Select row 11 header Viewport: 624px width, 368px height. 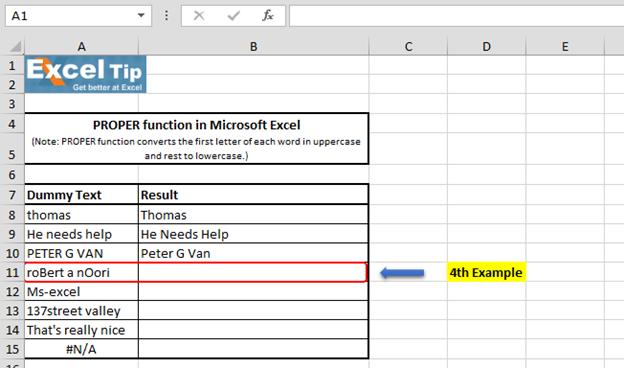coord(12,273)
